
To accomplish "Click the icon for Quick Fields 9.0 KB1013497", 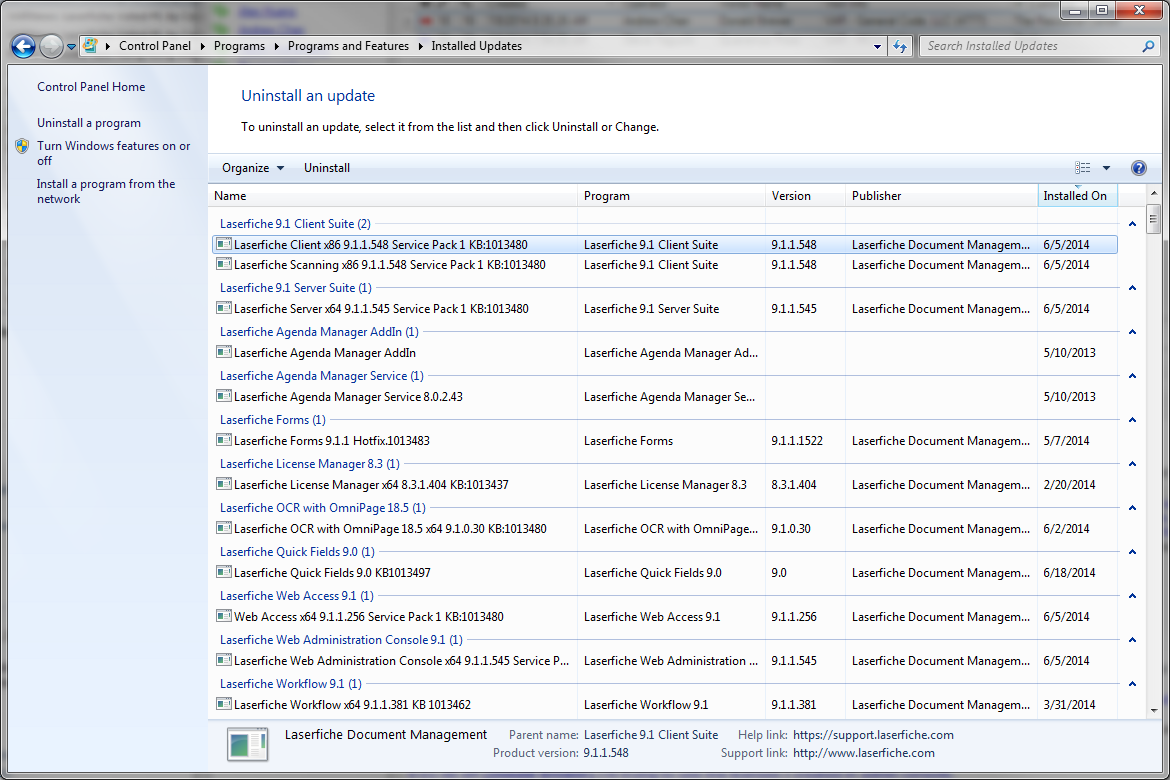I will pyautogui.click(x=223, y=572).
